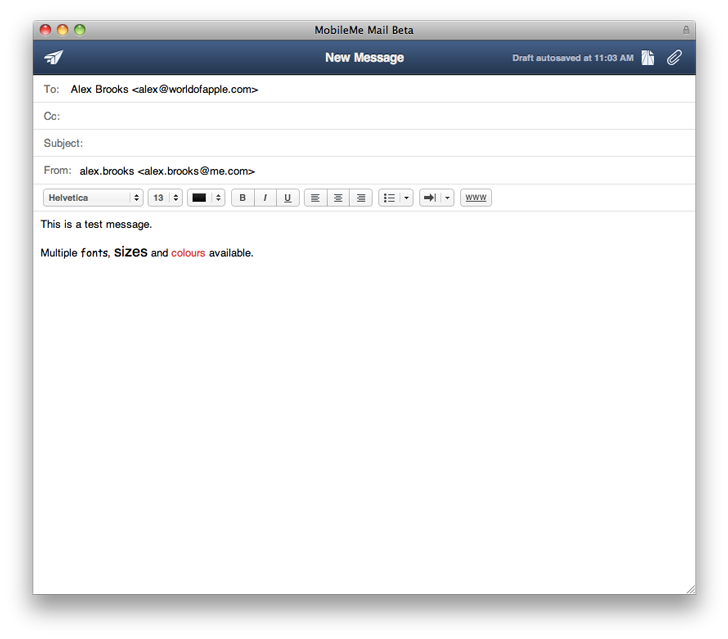Click the red word 'colours'

pyautogui.click(x=188, y=253)
